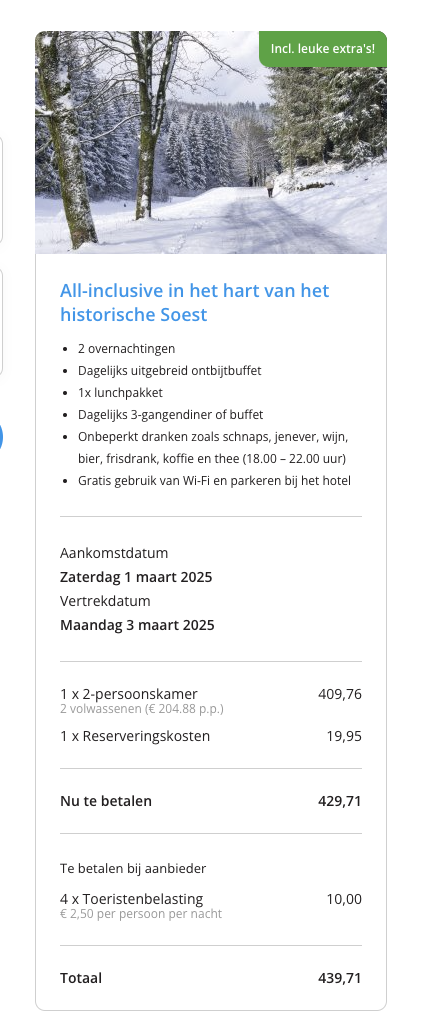426x1018 pixels.
Task: Click the room price 409,76
Action: (x=340, y=694)
